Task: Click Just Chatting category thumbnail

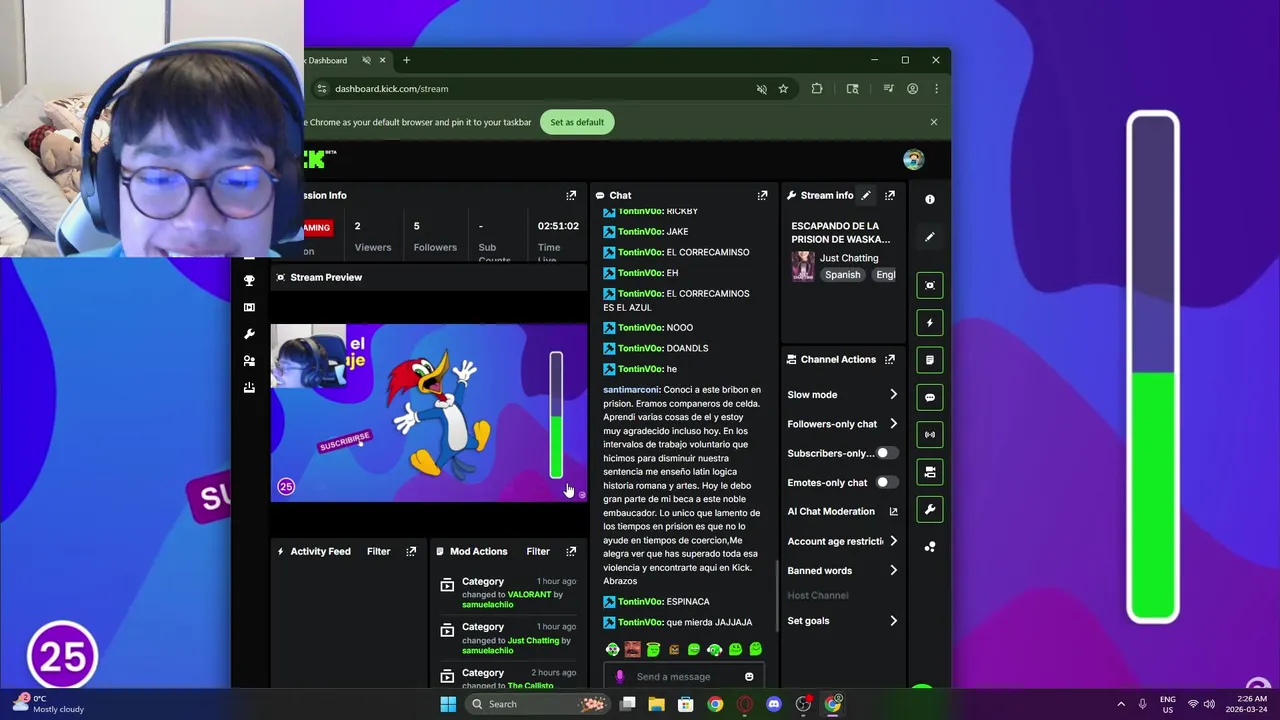Action: click(x=803, y=266)
